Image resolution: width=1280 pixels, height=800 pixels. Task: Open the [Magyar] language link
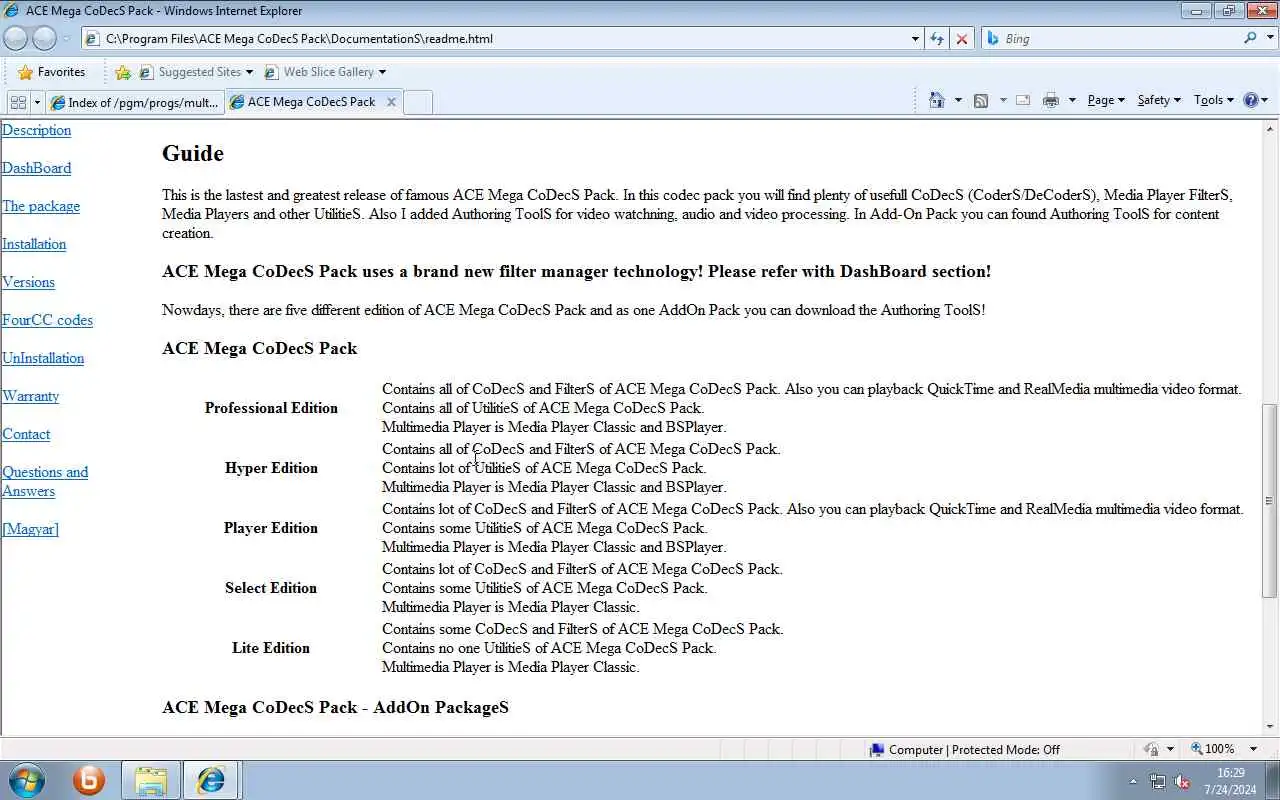(x=30, y=529)
